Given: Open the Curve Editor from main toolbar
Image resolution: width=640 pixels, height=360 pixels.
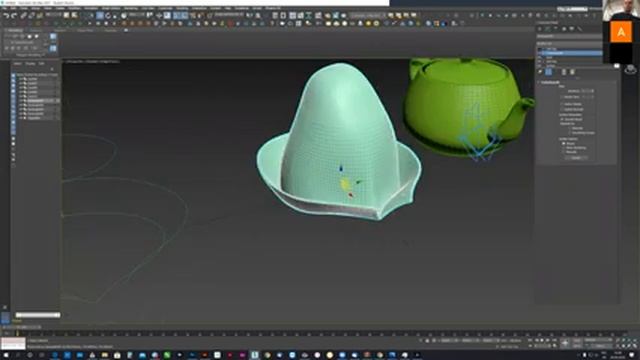Looking at the screenshot, I should point(300,15).
